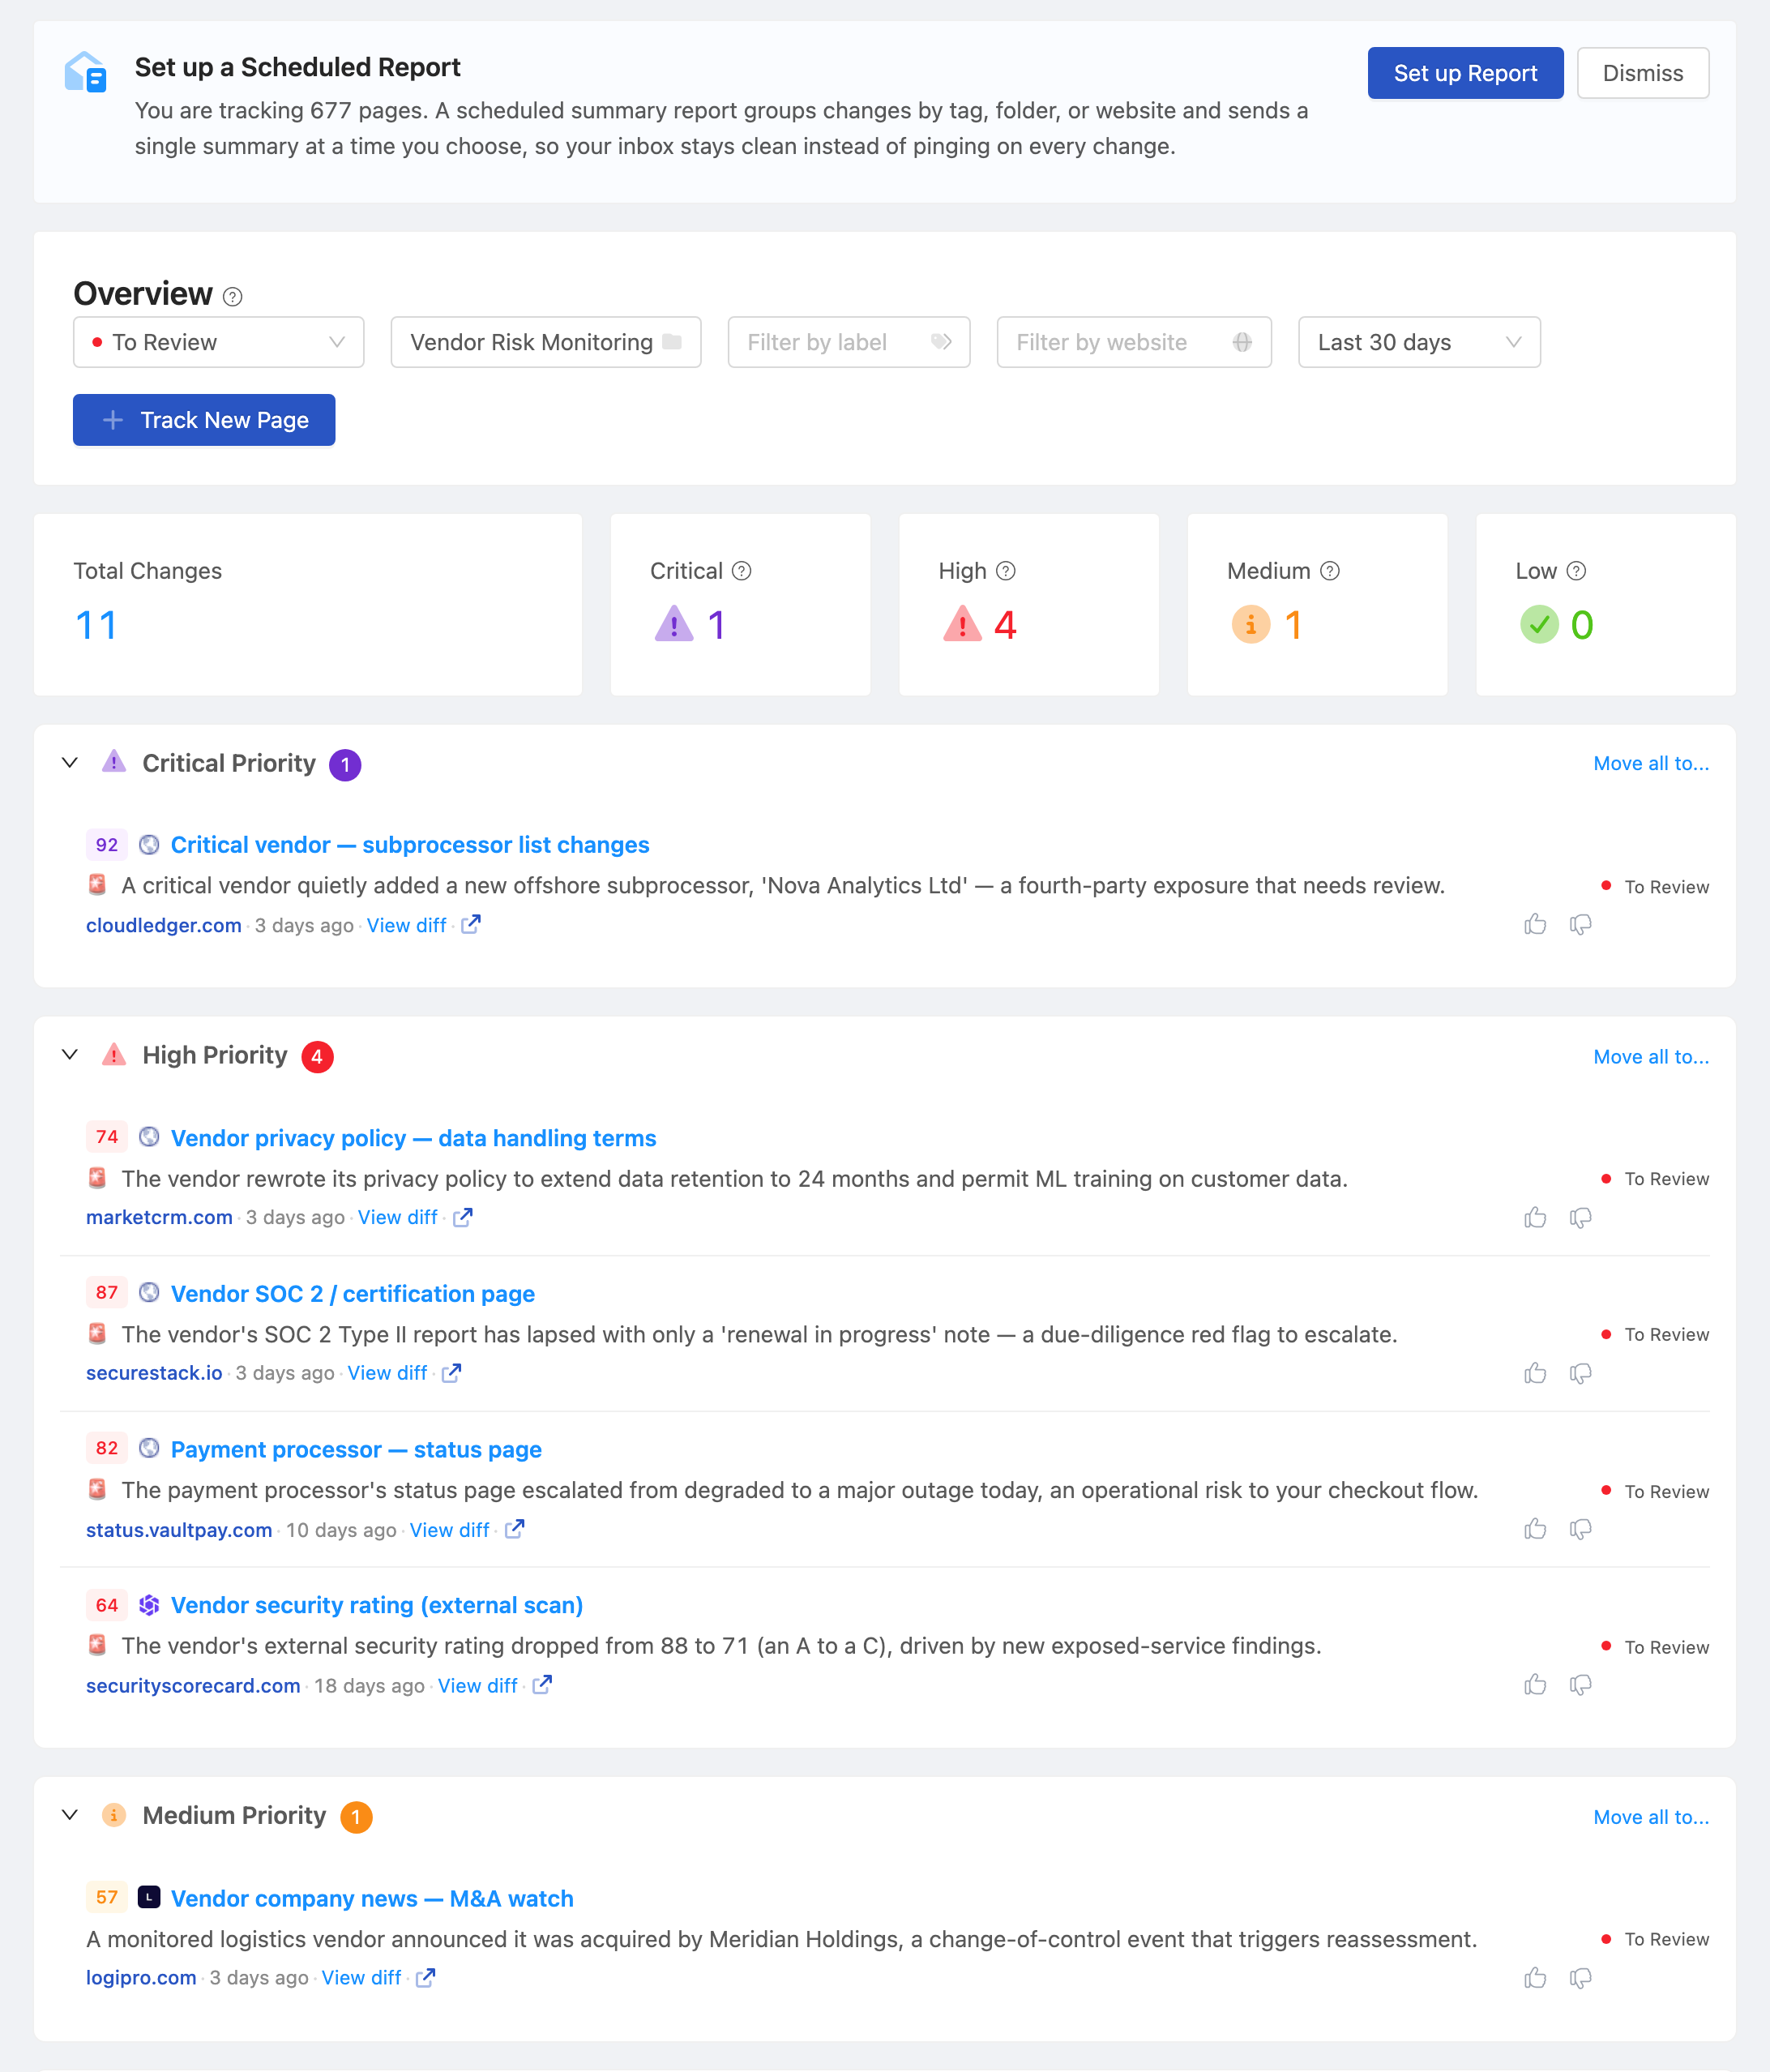The image size is (1770, 2072).
Task: Open Critical vendor subprocessor list changes
Action: point(410,845)
